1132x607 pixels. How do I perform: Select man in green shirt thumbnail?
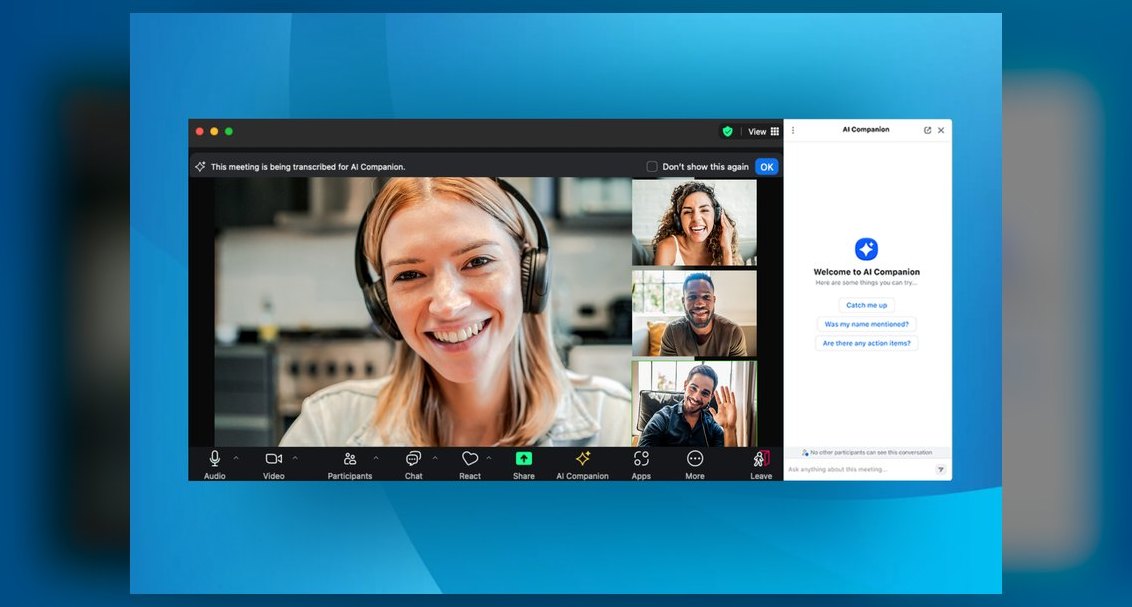pyautogui.click(x=695, y=313)
